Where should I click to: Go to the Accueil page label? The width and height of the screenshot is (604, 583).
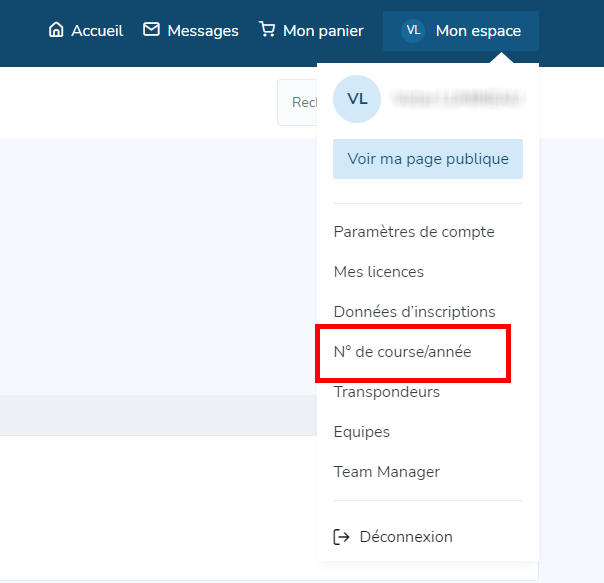point(97,31)
